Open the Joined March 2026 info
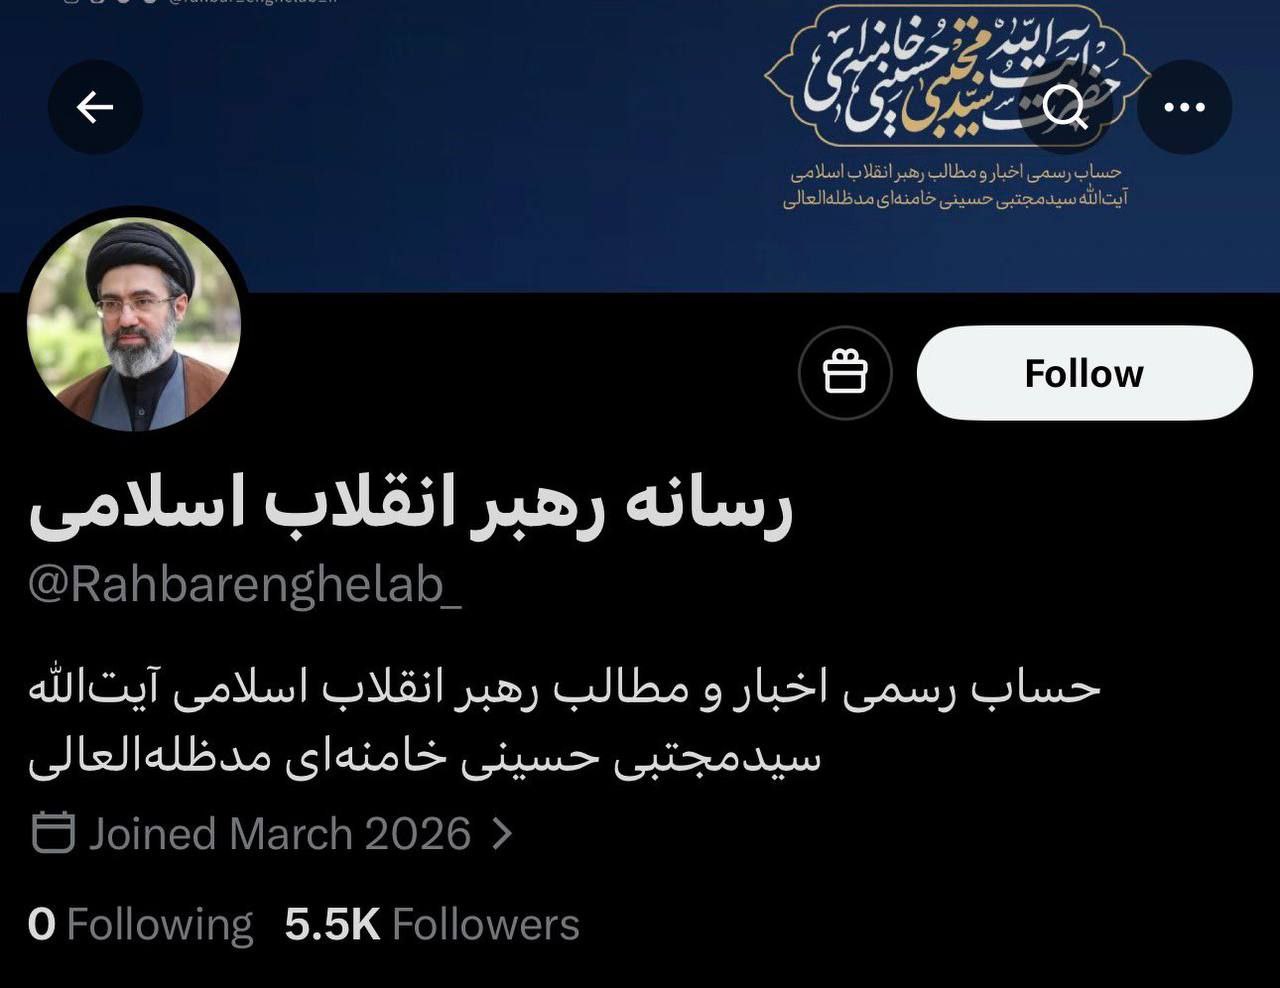Image resolution: width=1280 pixels, height=988 pixels. click(x=279, y=834)
